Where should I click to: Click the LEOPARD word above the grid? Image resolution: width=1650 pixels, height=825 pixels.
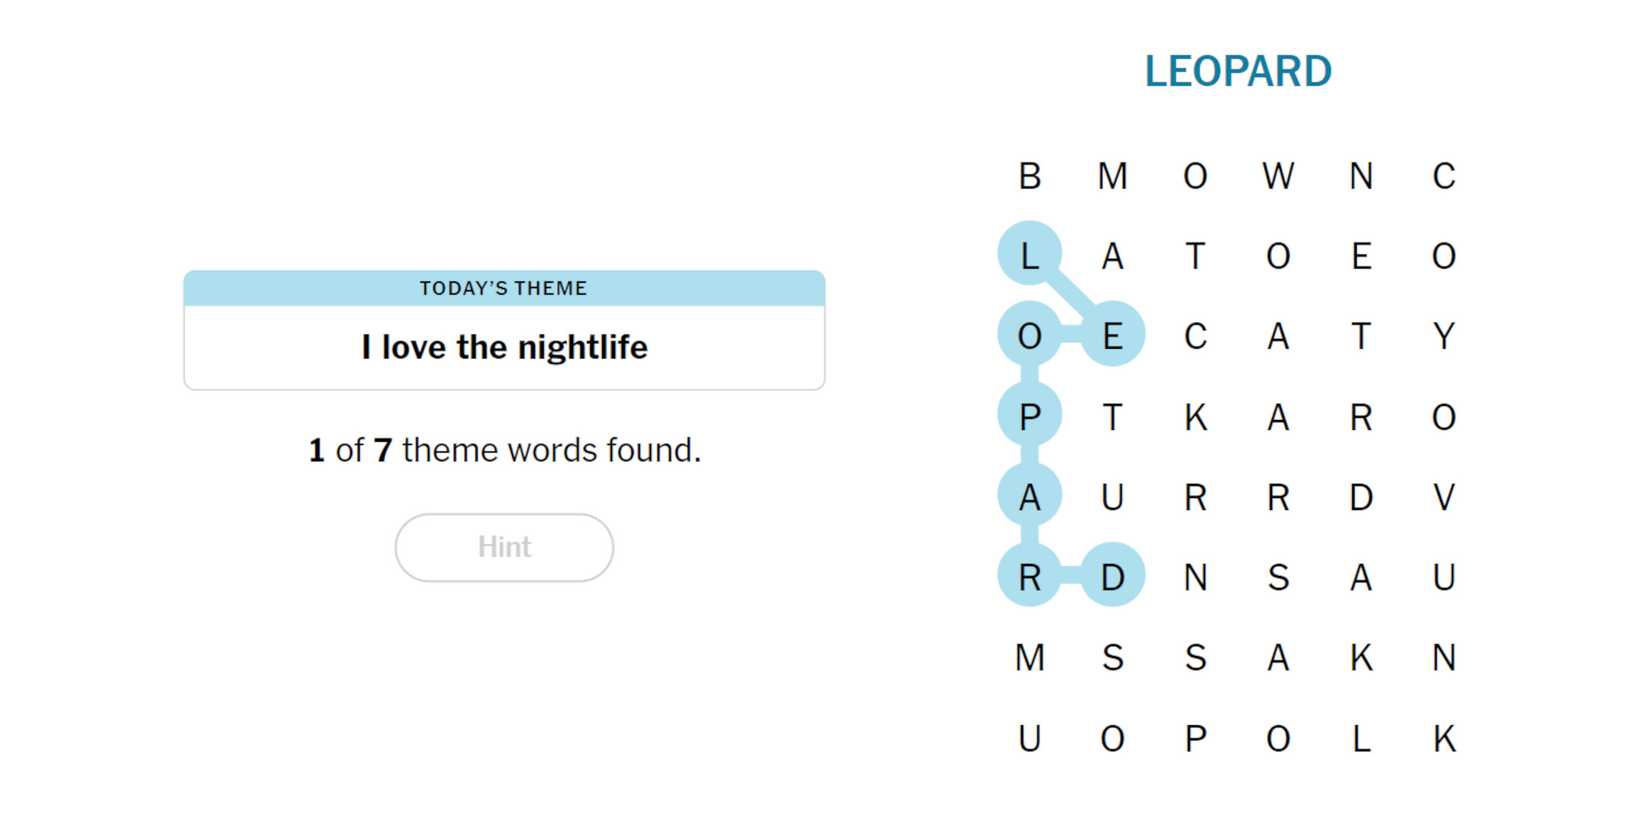tap(1237, 71)
